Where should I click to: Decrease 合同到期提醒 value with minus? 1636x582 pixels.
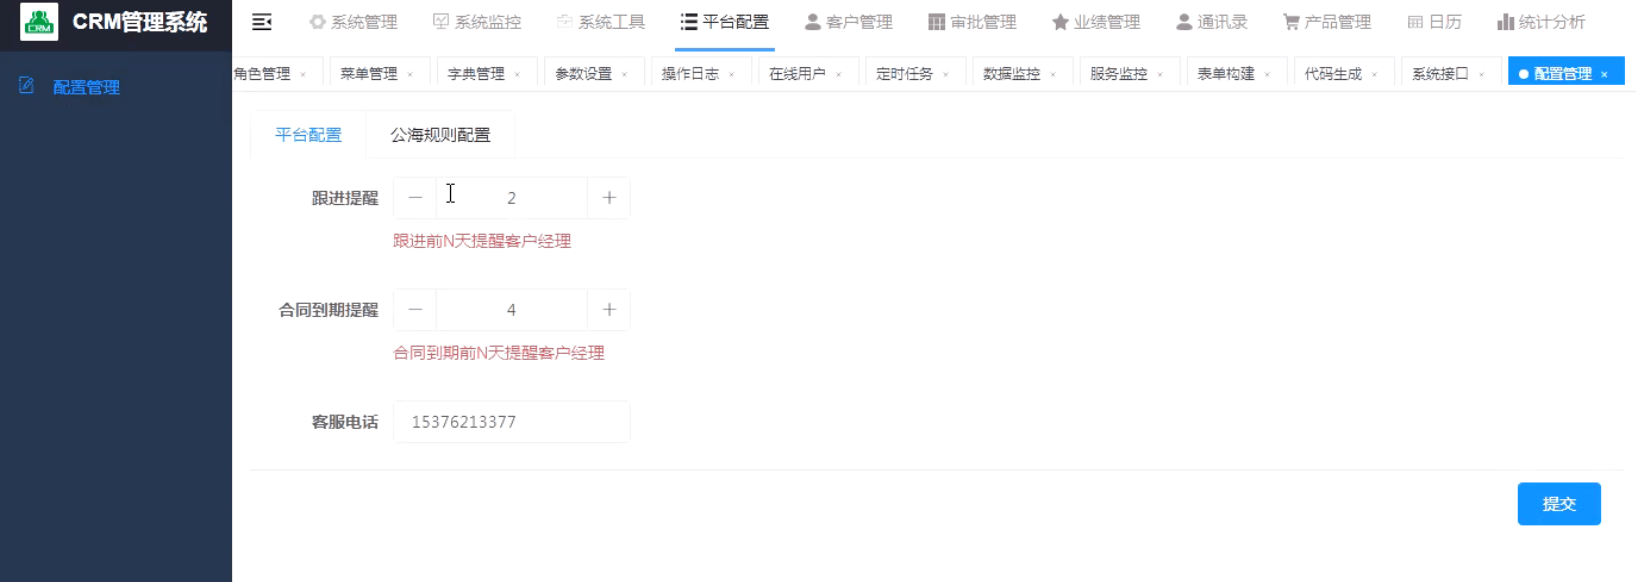pos(415,310)
